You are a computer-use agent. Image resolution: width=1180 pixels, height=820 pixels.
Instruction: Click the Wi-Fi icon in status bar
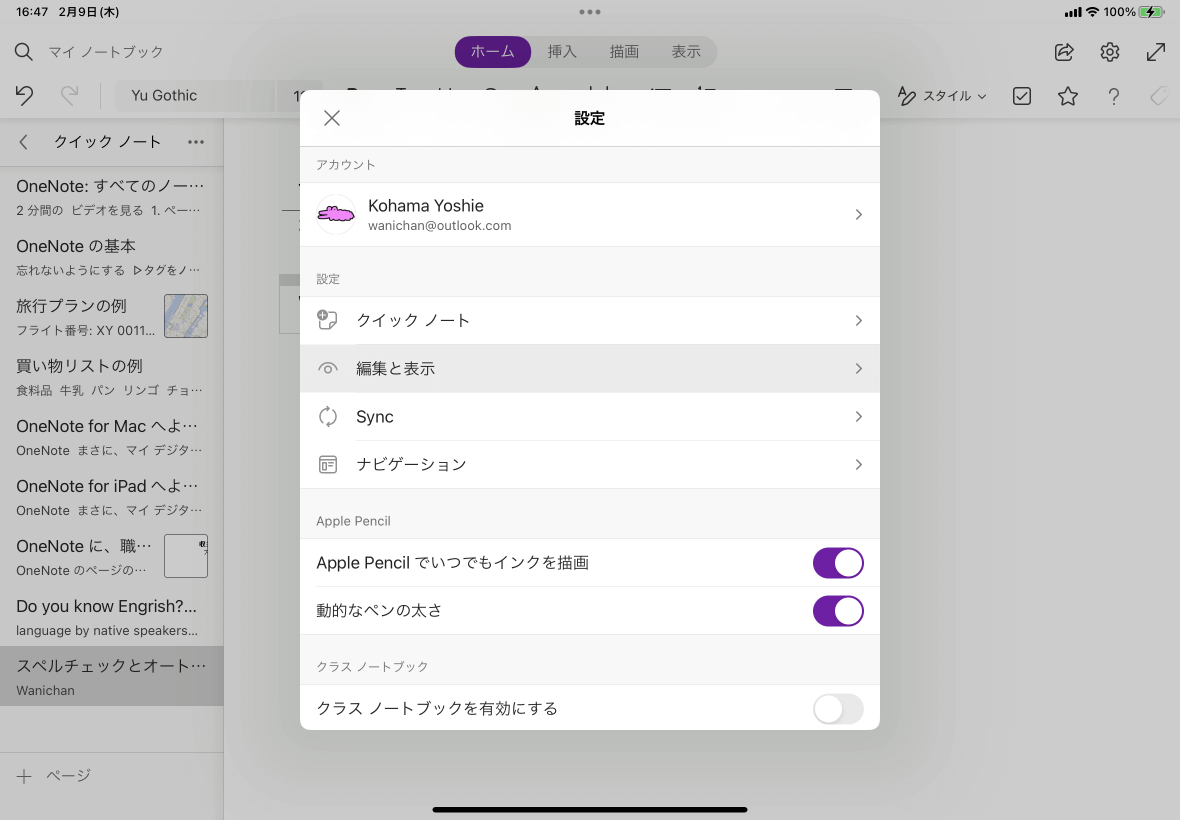point(1092,12)
